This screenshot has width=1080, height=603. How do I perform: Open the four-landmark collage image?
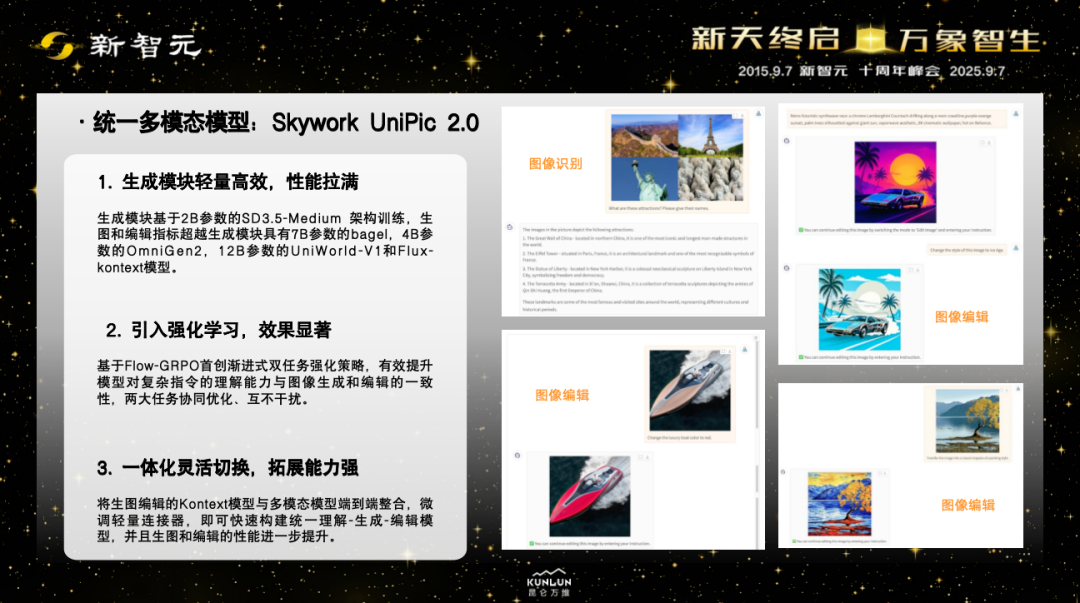[x=677, y=157]
